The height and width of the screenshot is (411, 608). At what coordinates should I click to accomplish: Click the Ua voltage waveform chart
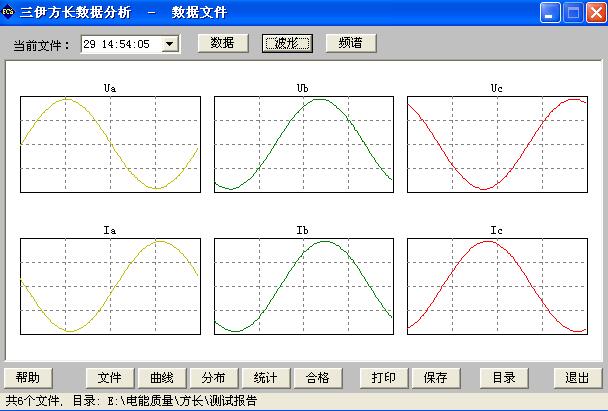tap(111, 144)
